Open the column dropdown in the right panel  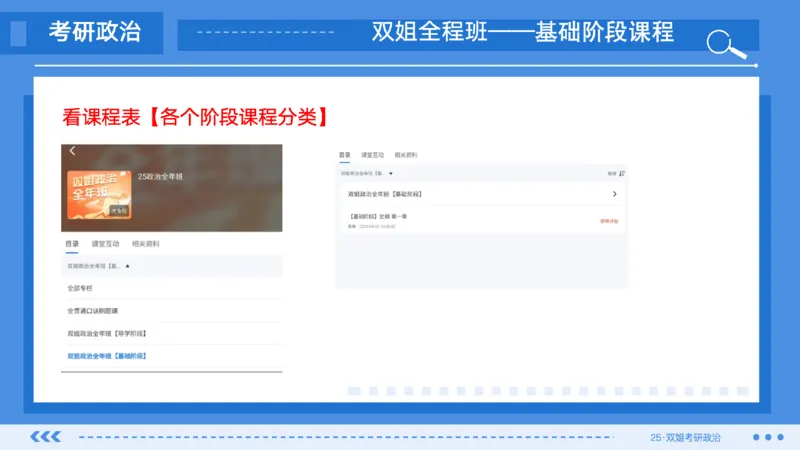pyautogui.click(x=391, y=173)
